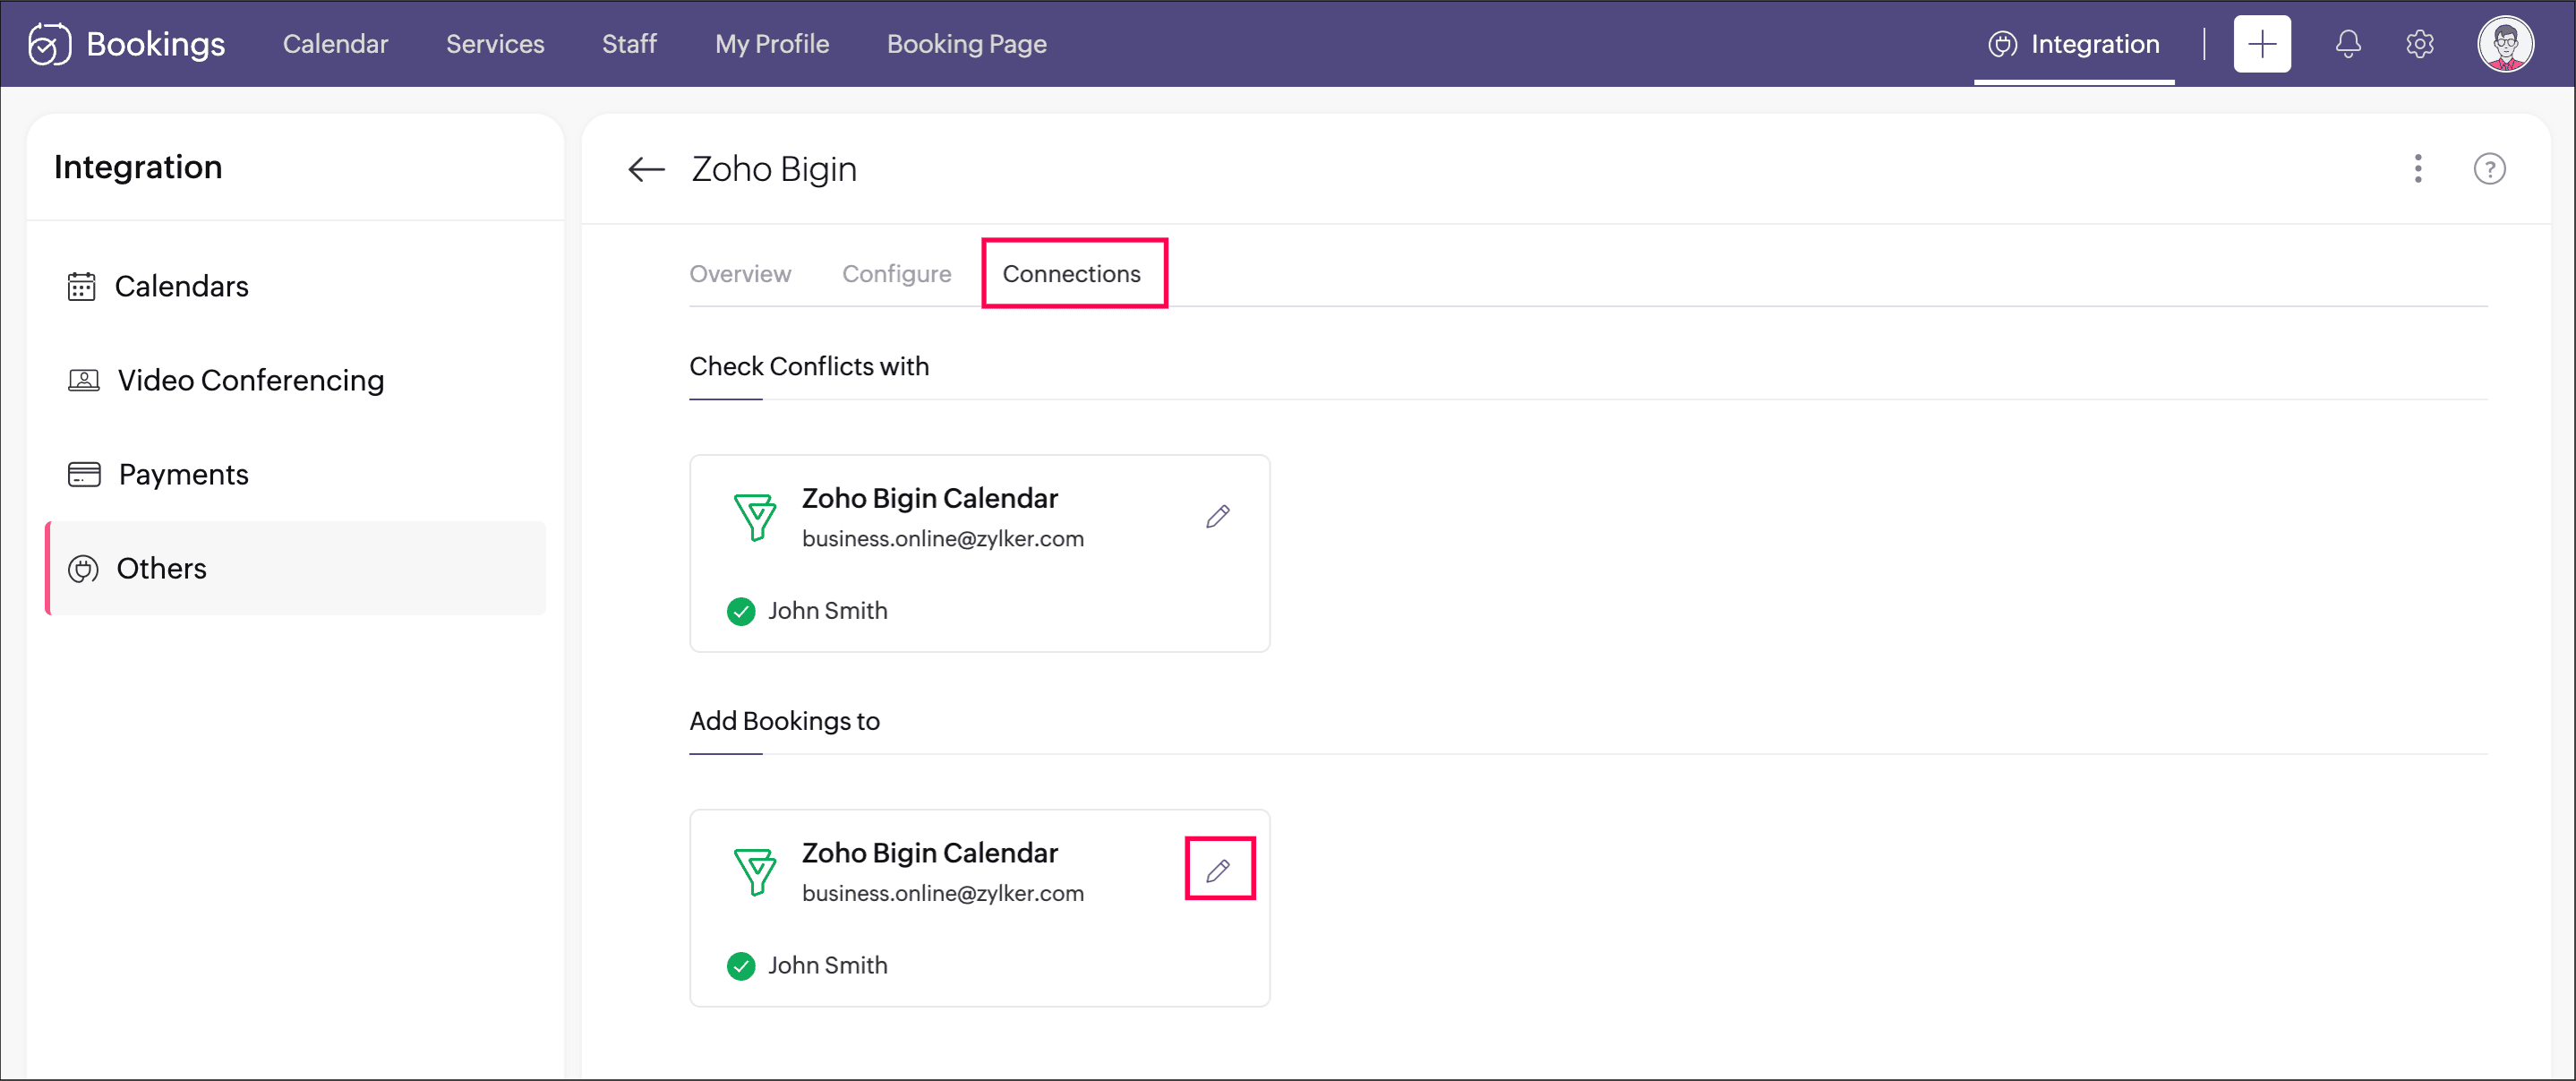2576x1081 pixels.
Task: Edit the Check Conflicts calendar connection
Action: tap(1217, 517)
